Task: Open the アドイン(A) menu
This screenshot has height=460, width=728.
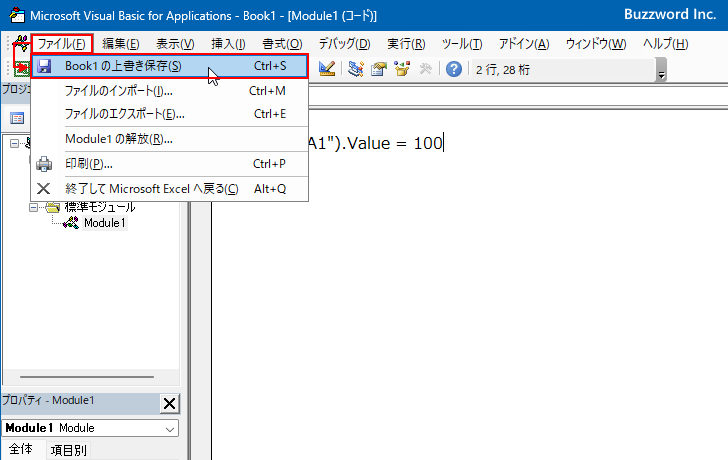Action: tap(524, 44)
